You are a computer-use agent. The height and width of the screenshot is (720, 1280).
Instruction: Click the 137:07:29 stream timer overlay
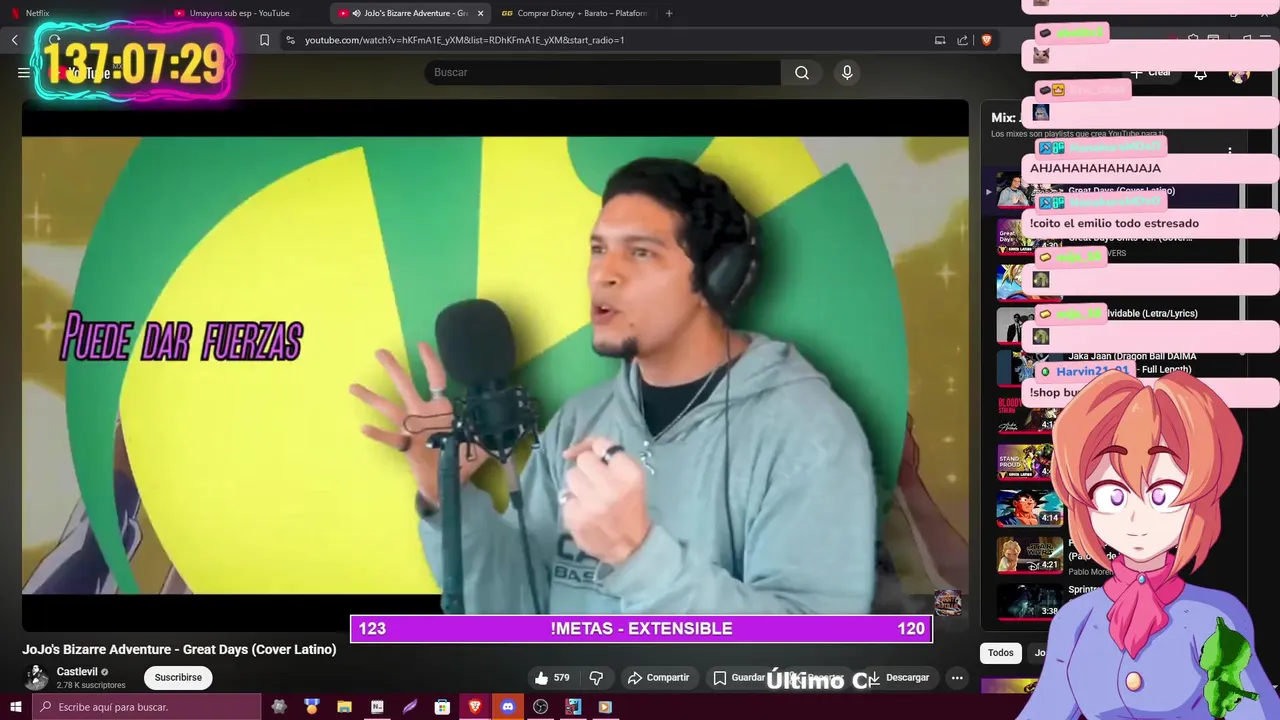pos(133,63)
